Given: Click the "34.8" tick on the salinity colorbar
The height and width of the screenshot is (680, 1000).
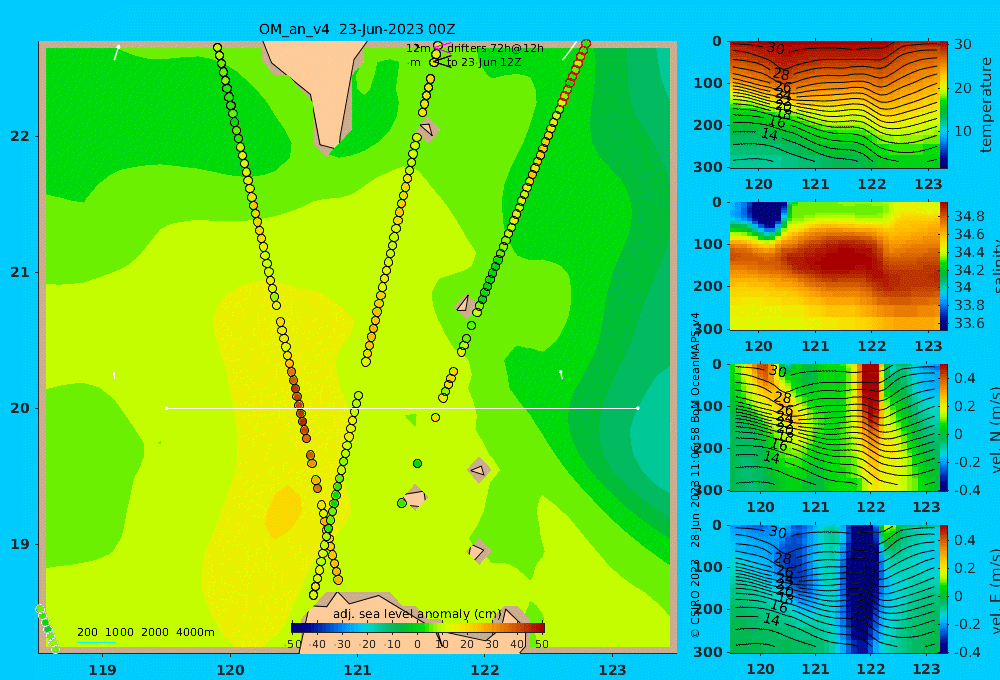Looking at the screenshot, I should click(x=969, y=216).
